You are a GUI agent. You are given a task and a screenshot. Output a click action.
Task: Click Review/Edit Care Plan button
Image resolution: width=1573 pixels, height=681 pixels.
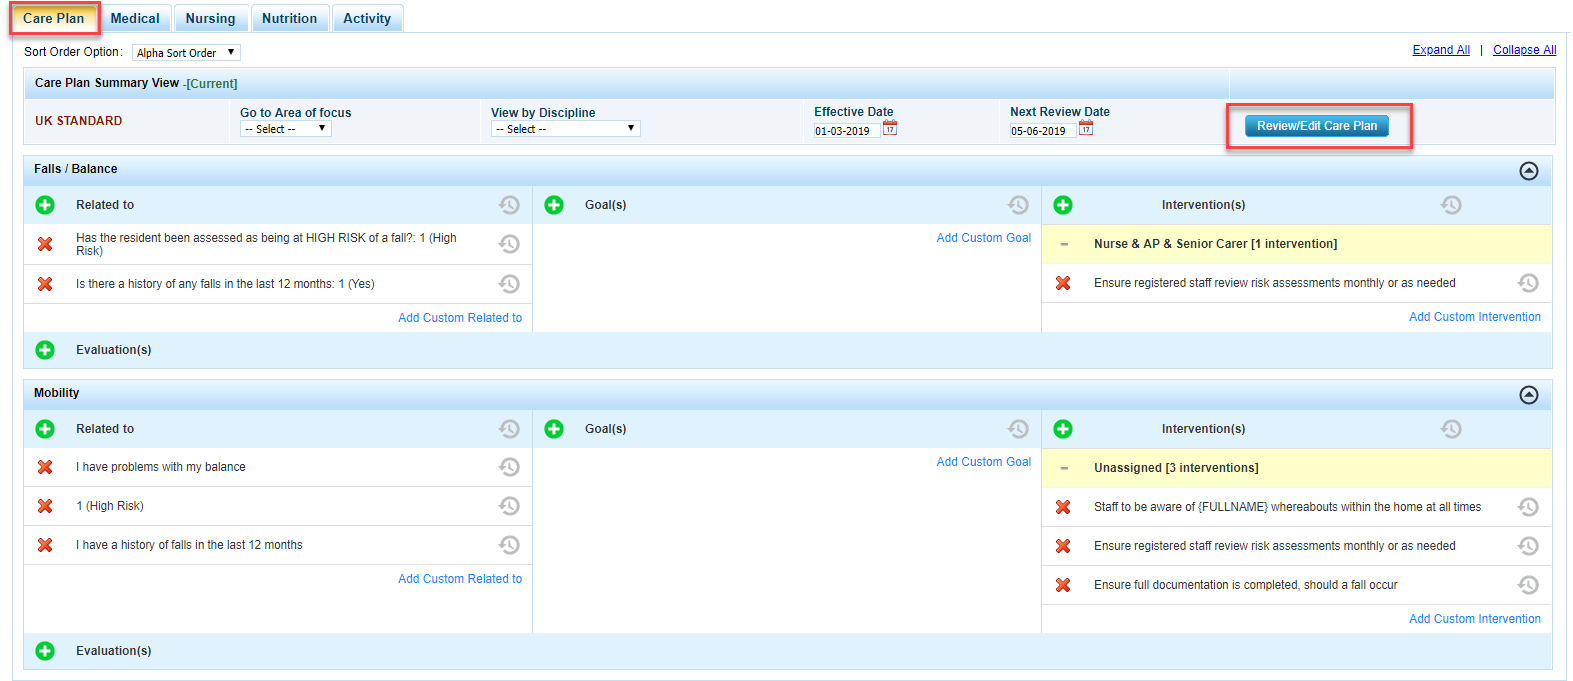coord(1316,126)
